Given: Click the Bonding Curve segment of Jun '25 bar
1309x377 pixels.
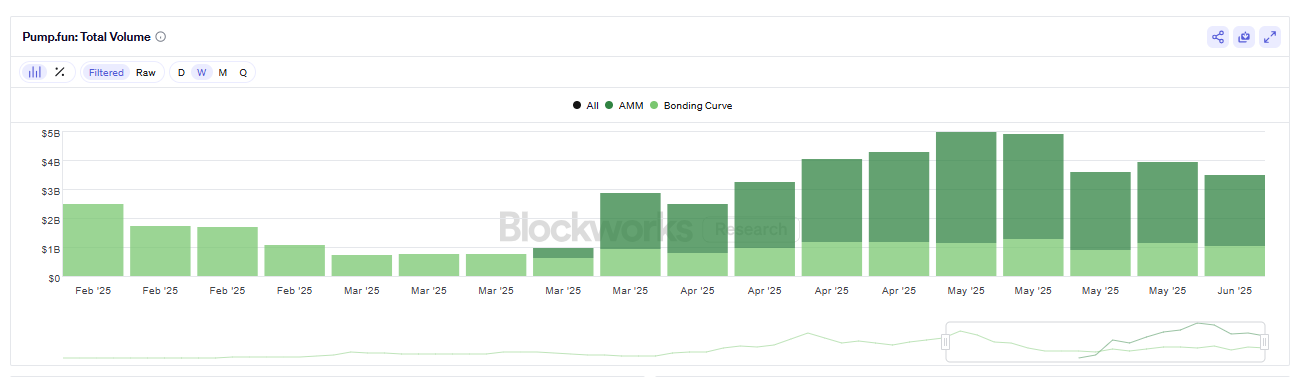Looking at the screenshot, I should pyautogui.click(x=1234, y=261).
